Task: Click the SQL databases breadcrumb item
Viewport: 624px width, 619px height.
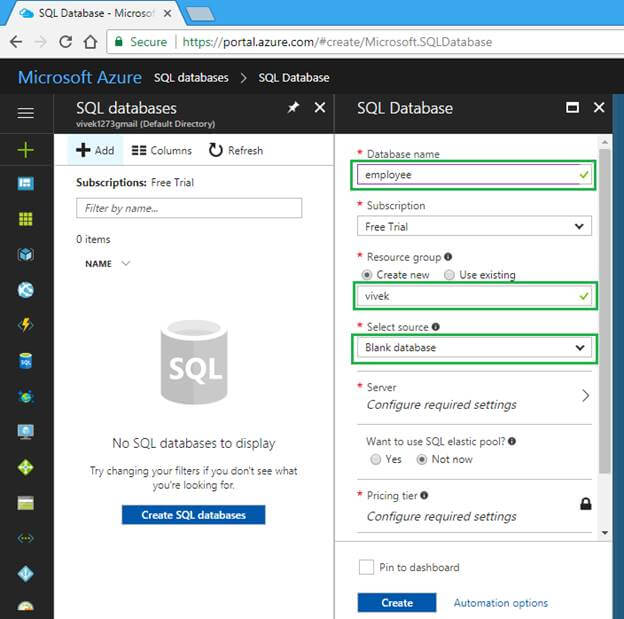Action: coord(191,77)
